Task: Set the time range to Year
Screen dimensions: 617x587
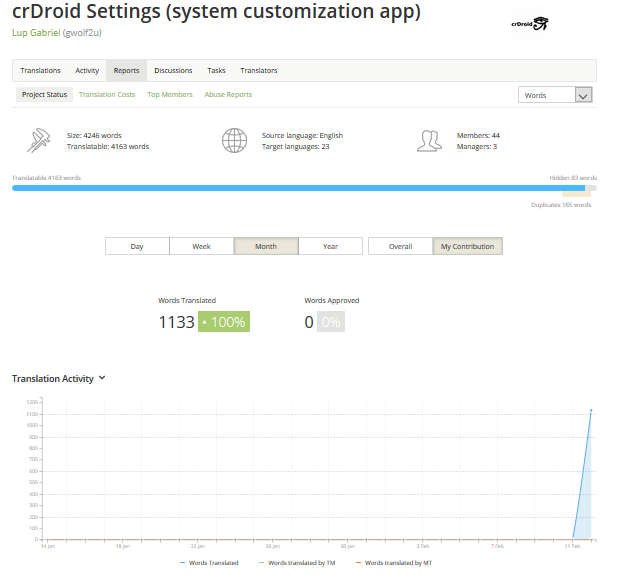Action: click(x=331, y=246)
